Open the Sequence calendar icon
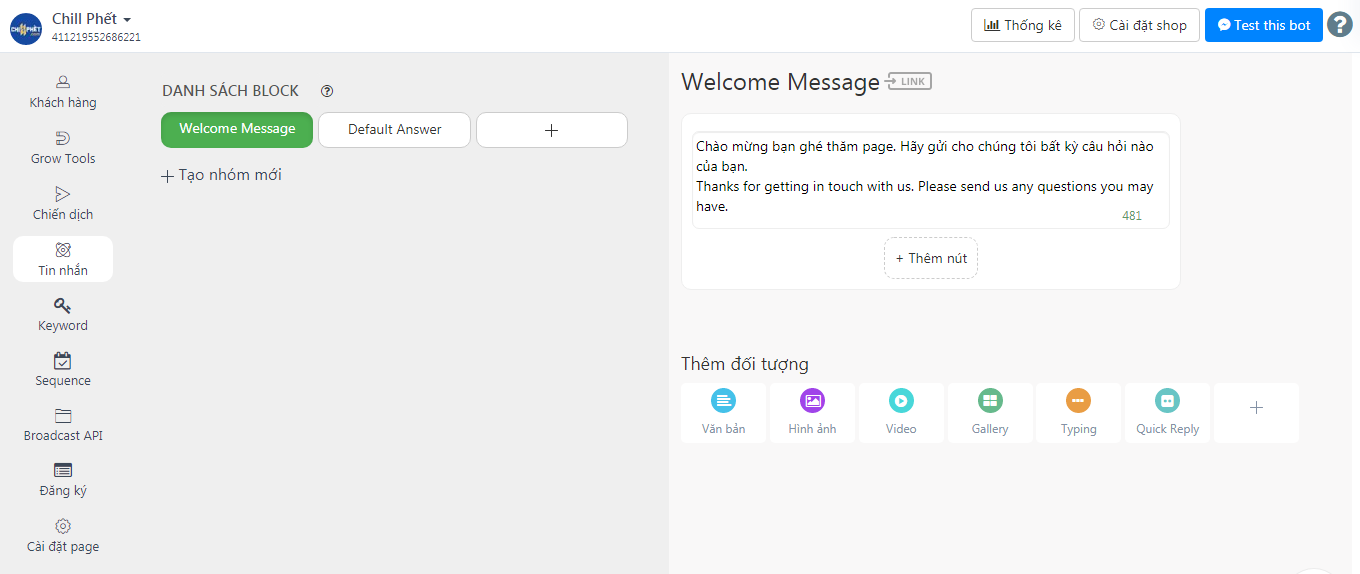 pyautogui.click(x=63, y=361)
